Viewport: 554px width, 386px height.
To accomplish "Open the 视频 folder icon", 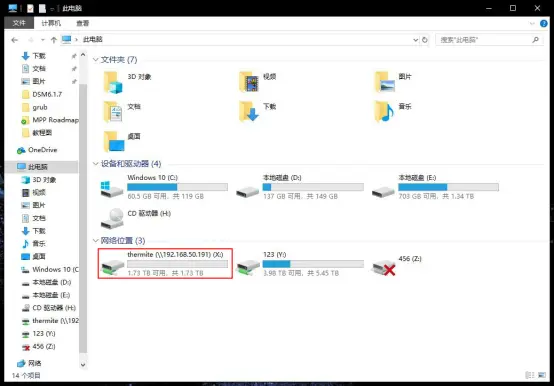I will pyautogui.click(x=249, y=82).
